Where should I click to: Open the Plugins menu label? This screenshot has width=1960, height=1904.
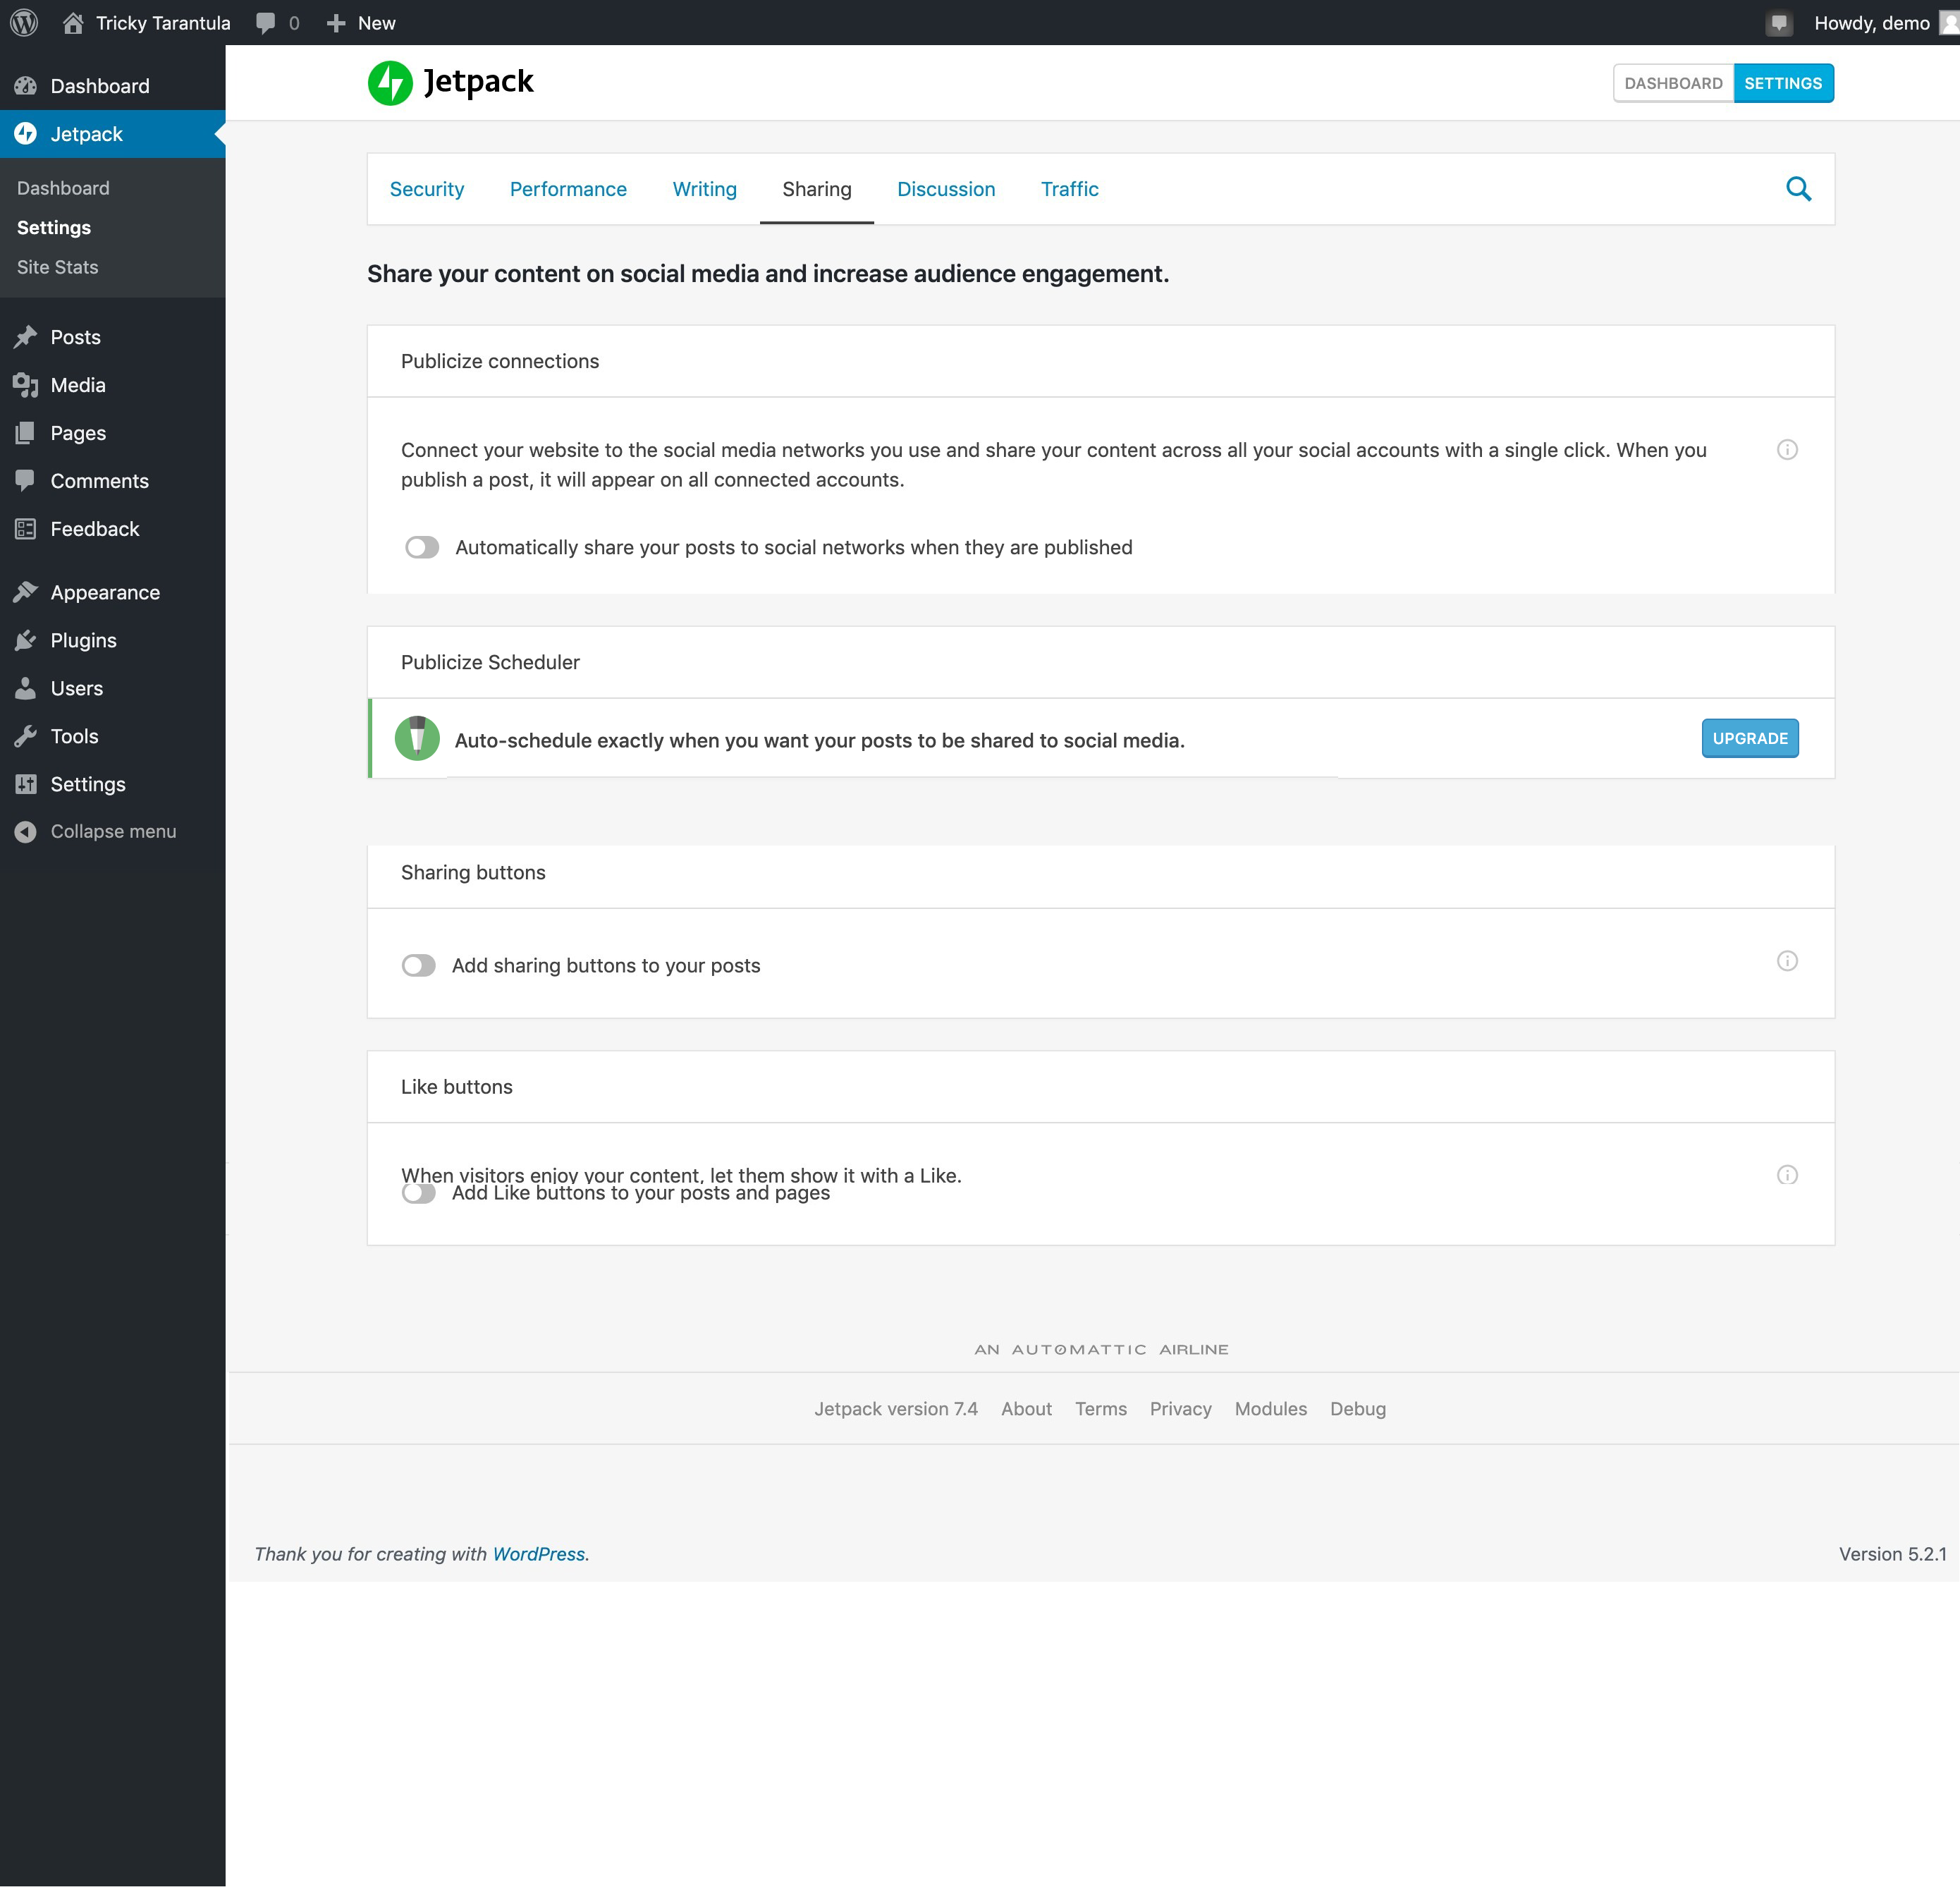click(x=84, y=640)
